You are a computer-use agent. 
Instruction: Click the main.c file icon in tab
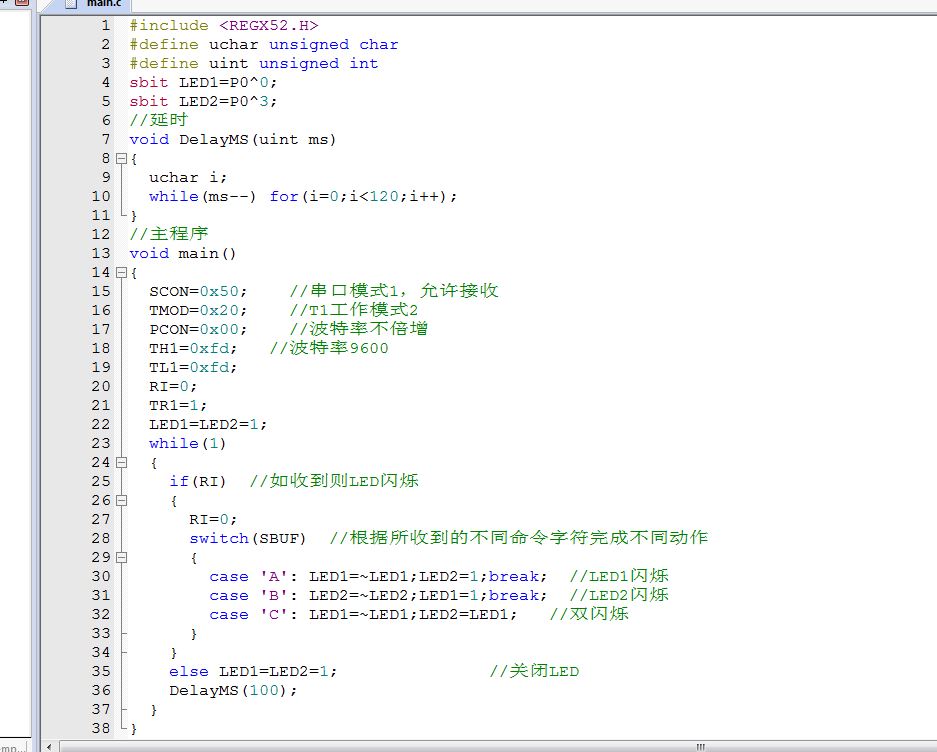coord(71,4)
